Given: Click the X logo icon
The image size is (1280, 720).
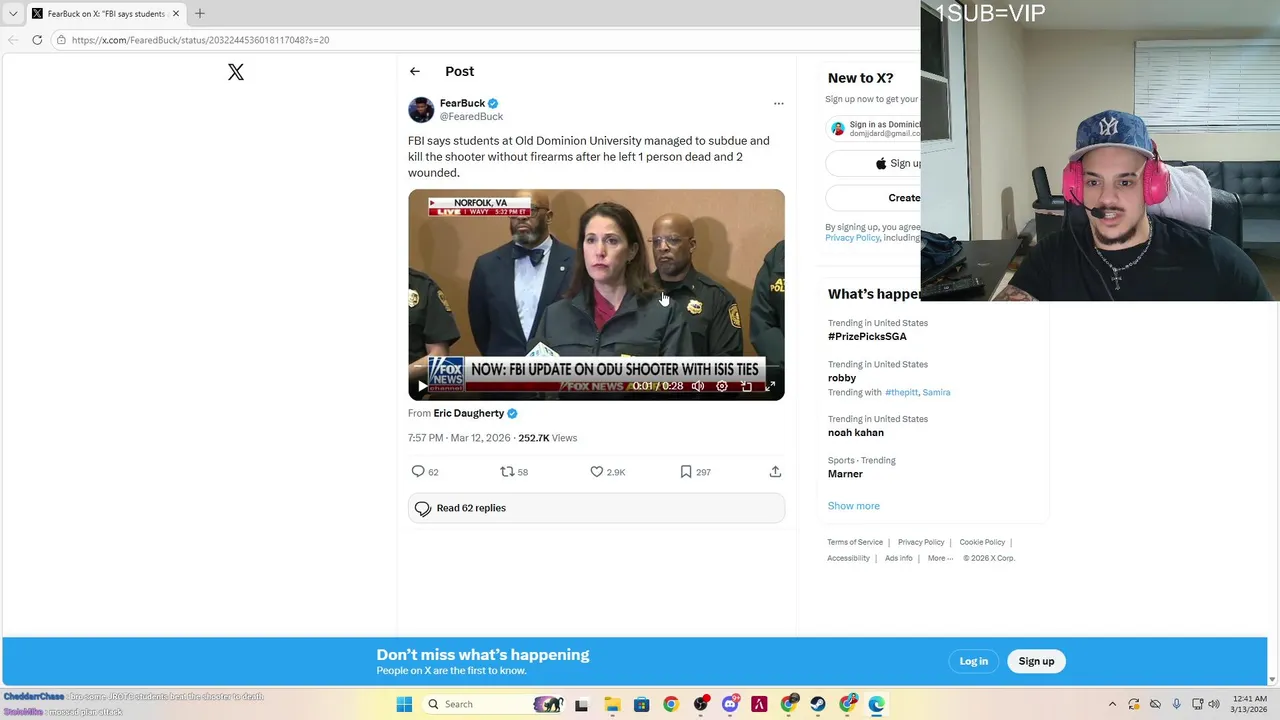Looking at the screenshot, I should pos(236,72).
